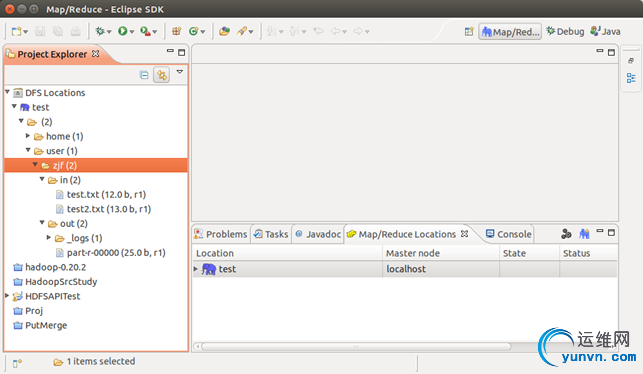Close the Map/Reduce Locations tab
The image size is (643, 374).
[464, 234]
